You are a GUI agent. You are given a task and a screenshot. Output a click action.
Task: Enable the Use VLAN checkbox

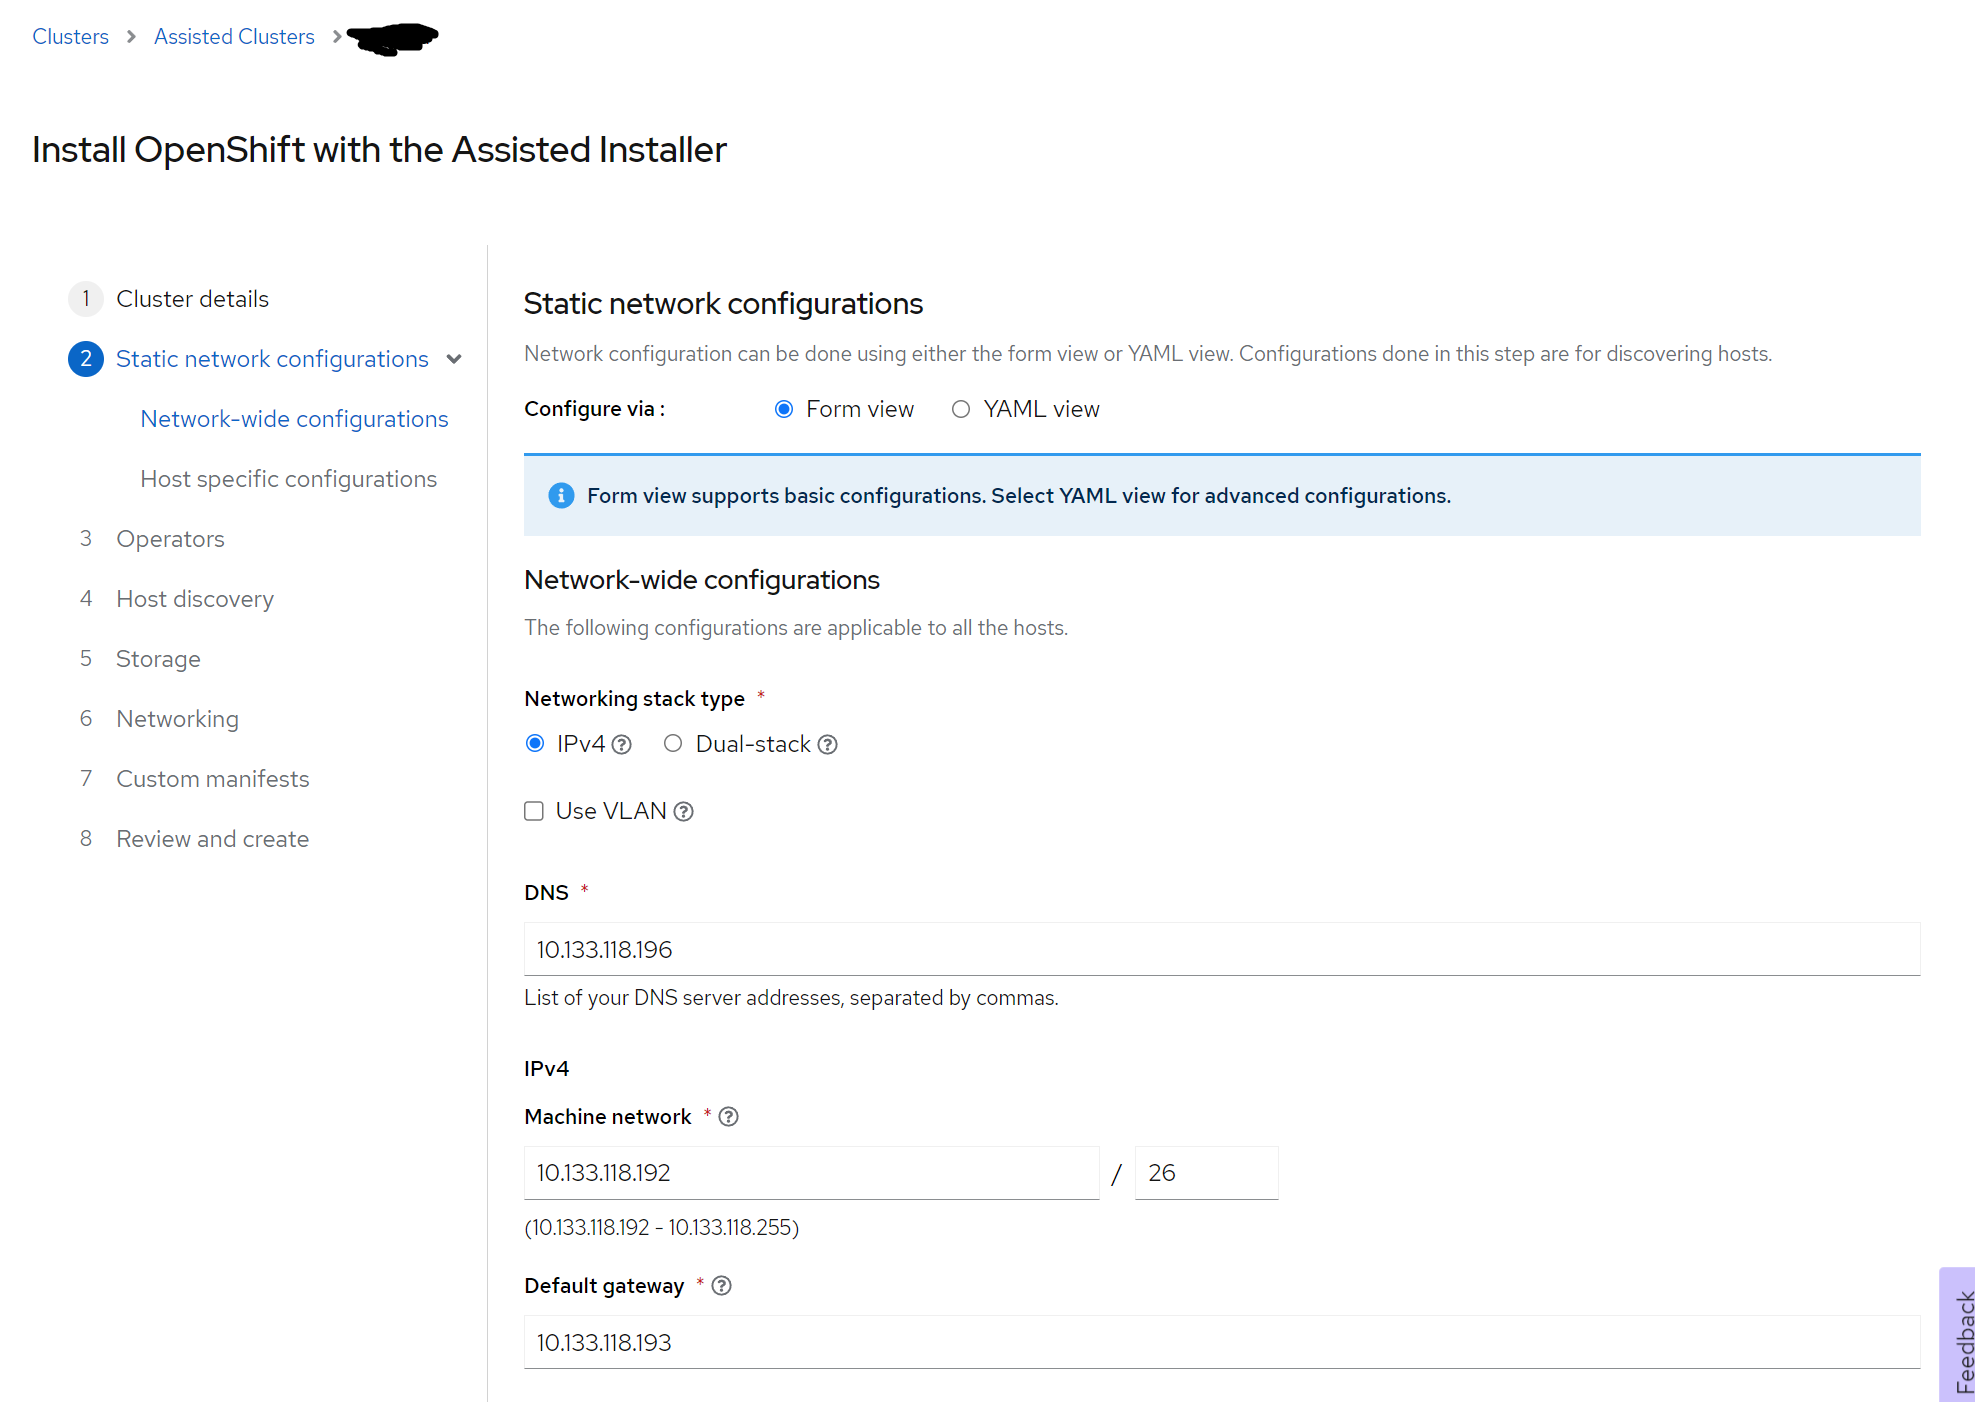pos(534,811)
